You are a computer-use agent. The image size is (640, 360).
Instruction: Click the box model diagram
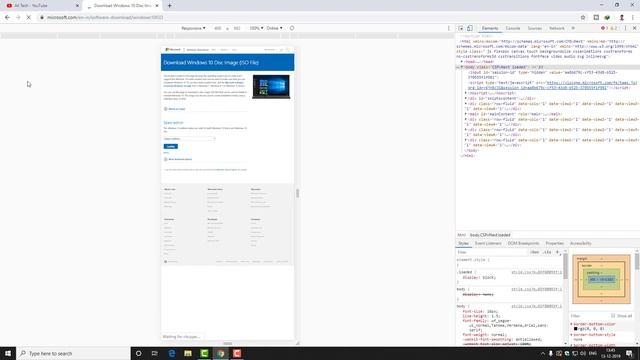[x=601, y=279]
